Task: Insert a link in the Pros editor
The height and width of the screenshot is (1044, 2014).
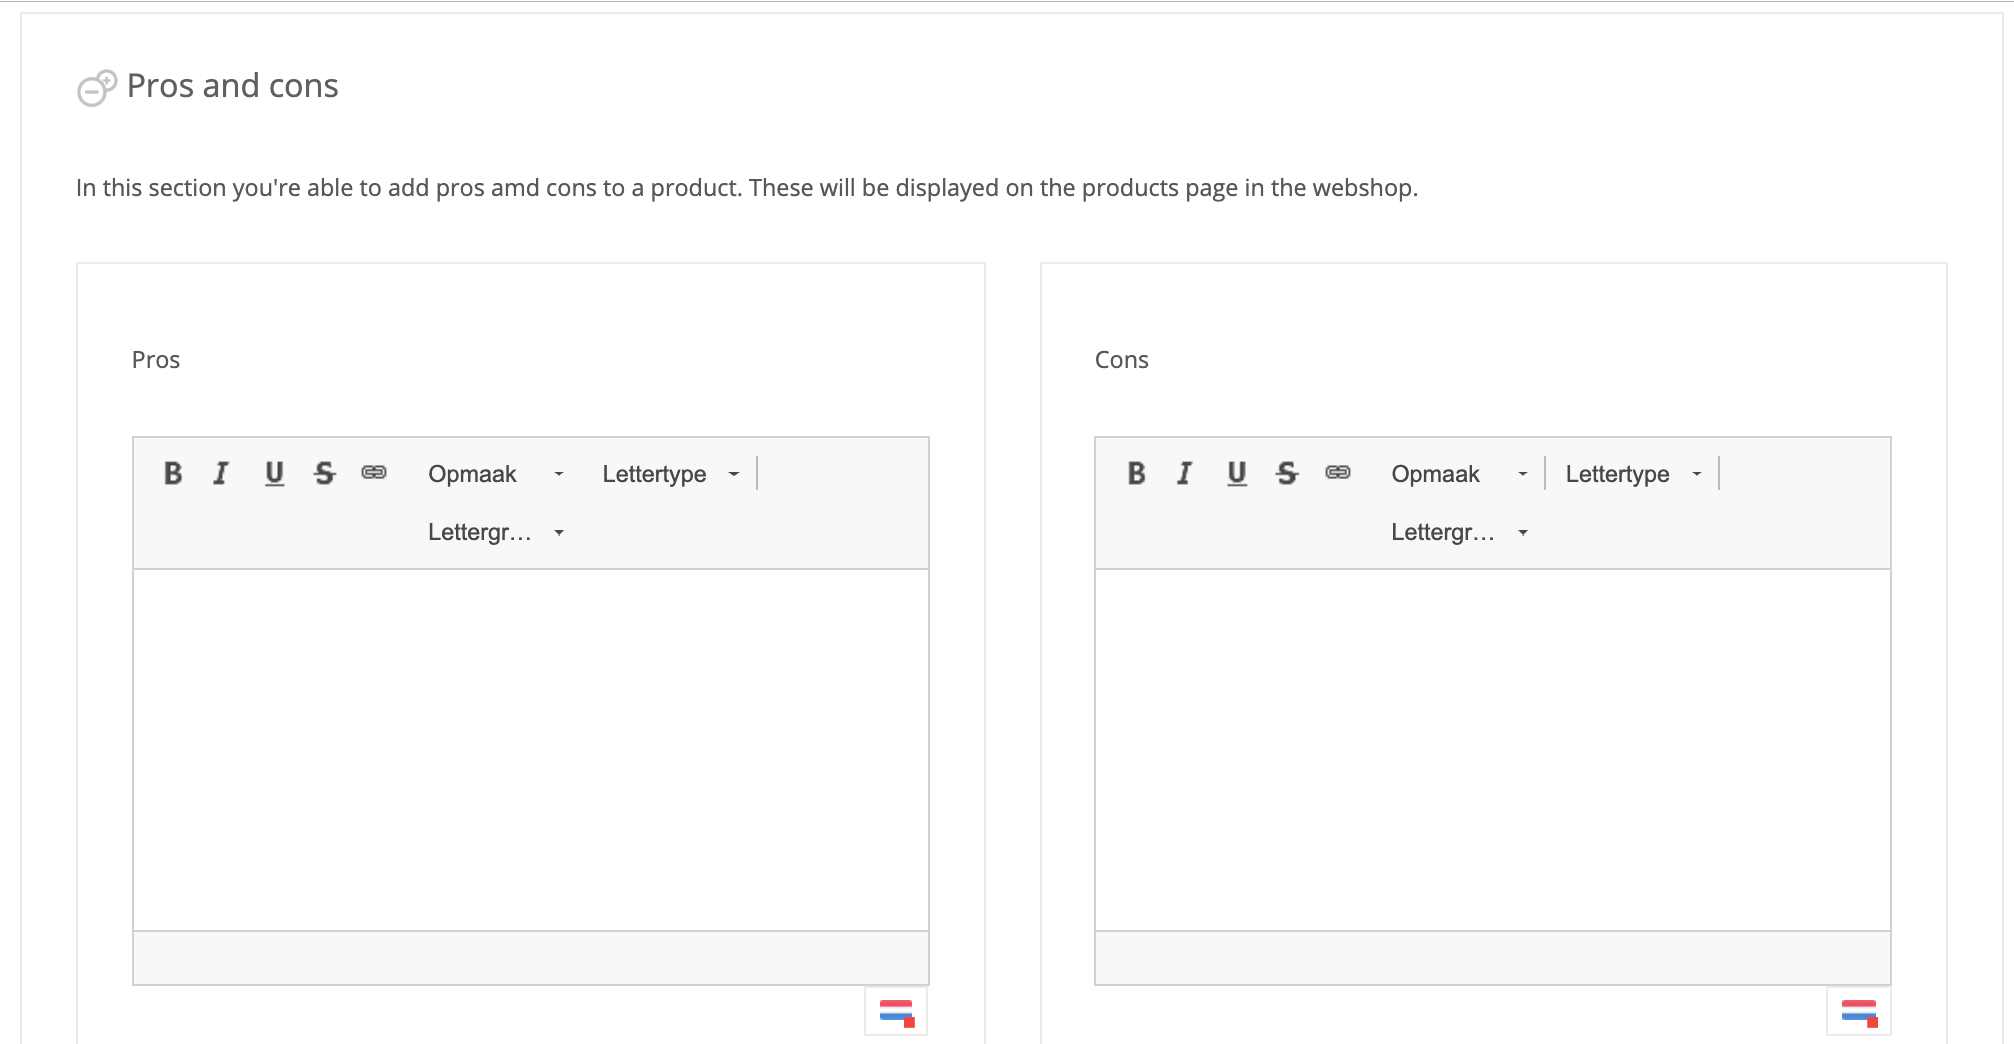Action: coord(374,473)
